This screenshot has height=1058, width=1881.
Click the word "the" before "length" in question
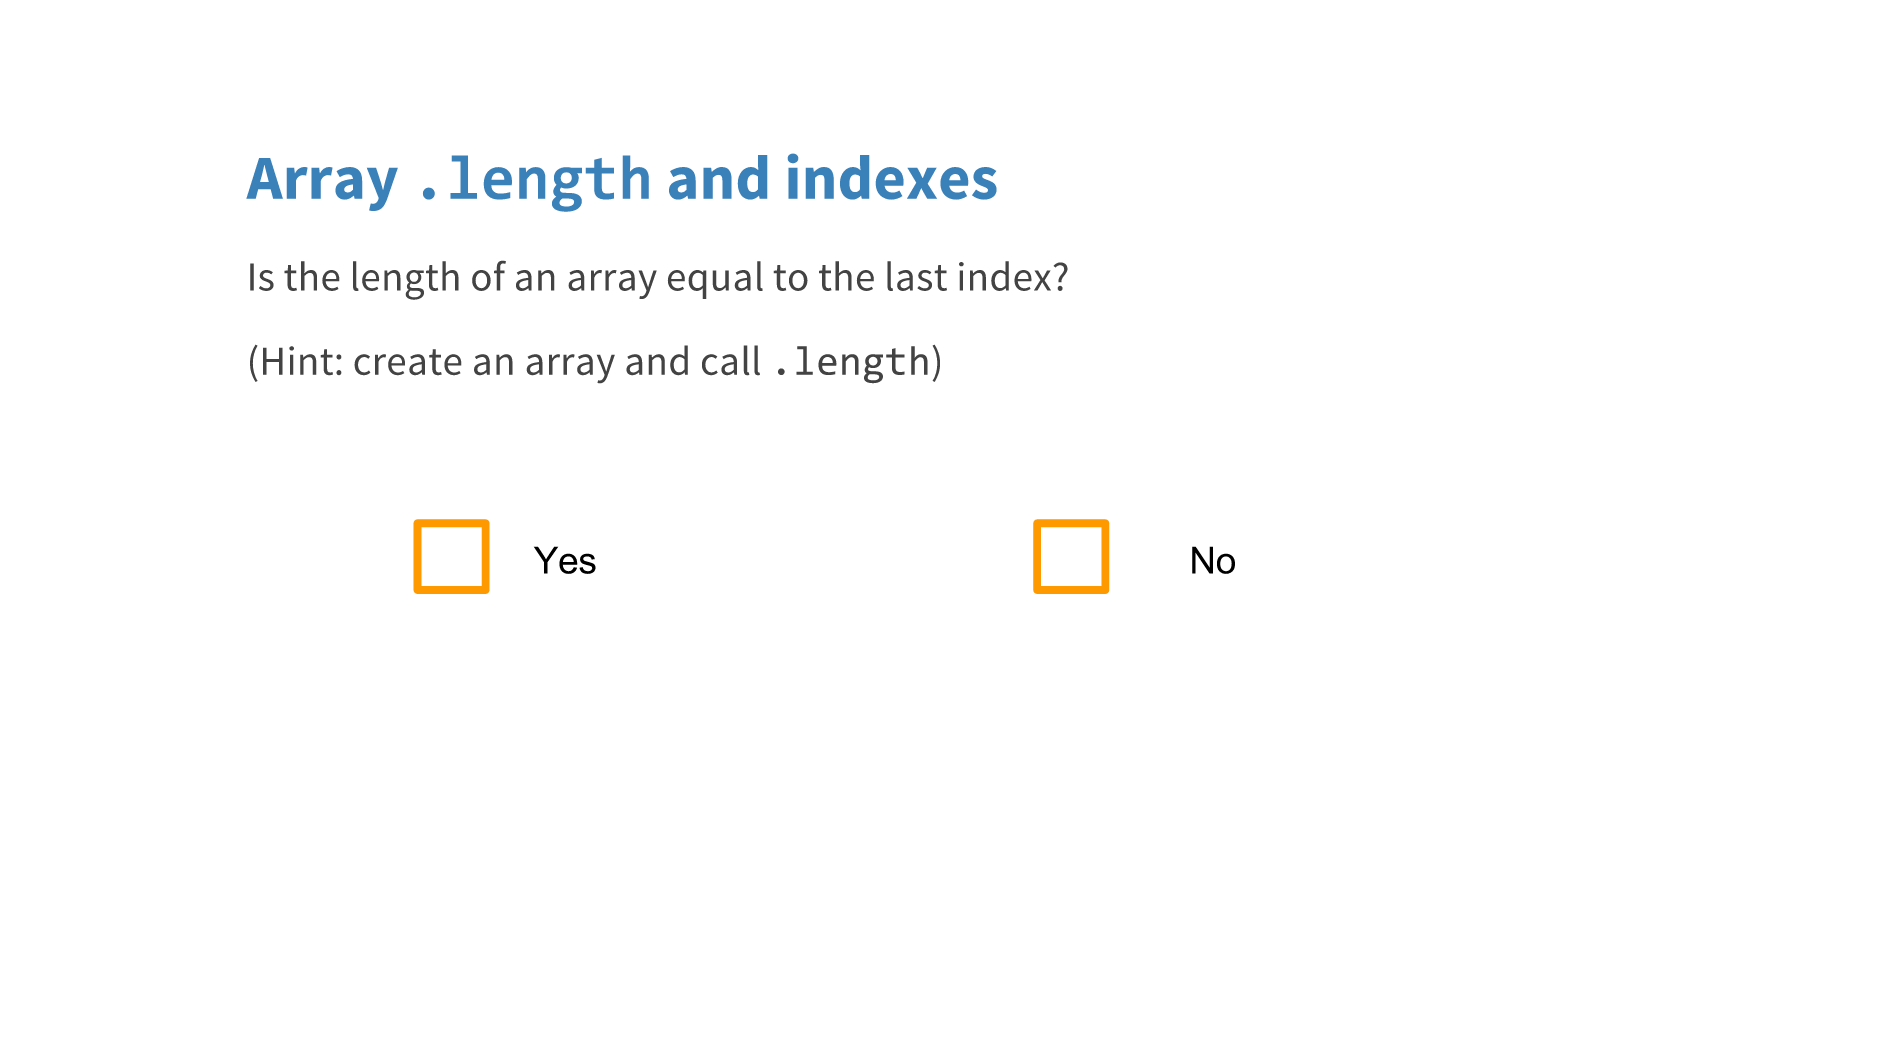pos(311,278)
